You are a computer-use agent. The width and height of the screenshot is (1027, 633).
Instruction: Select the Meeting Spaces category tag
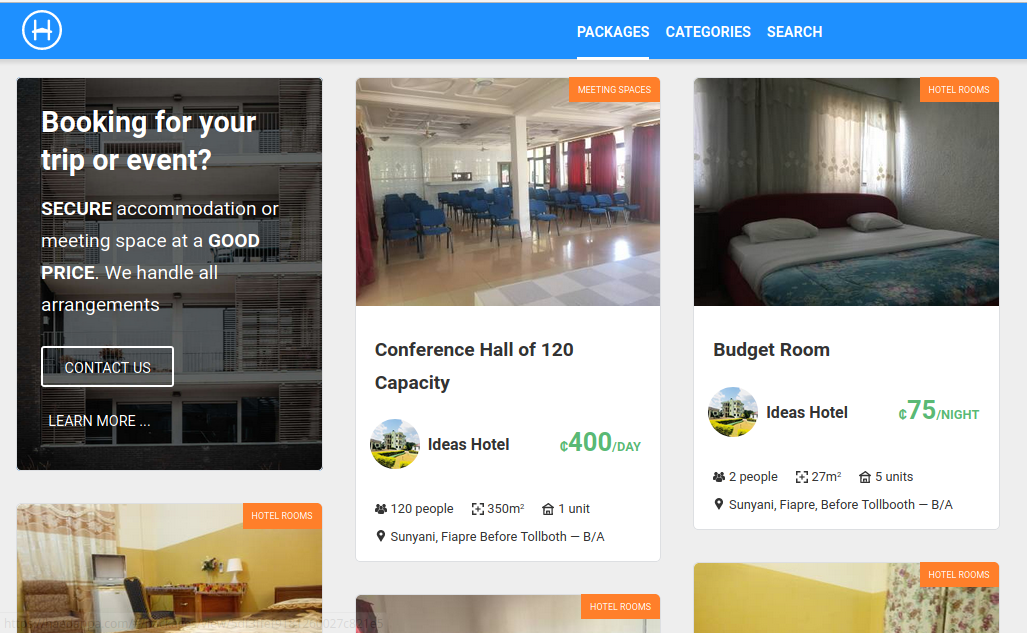(614, 90)
